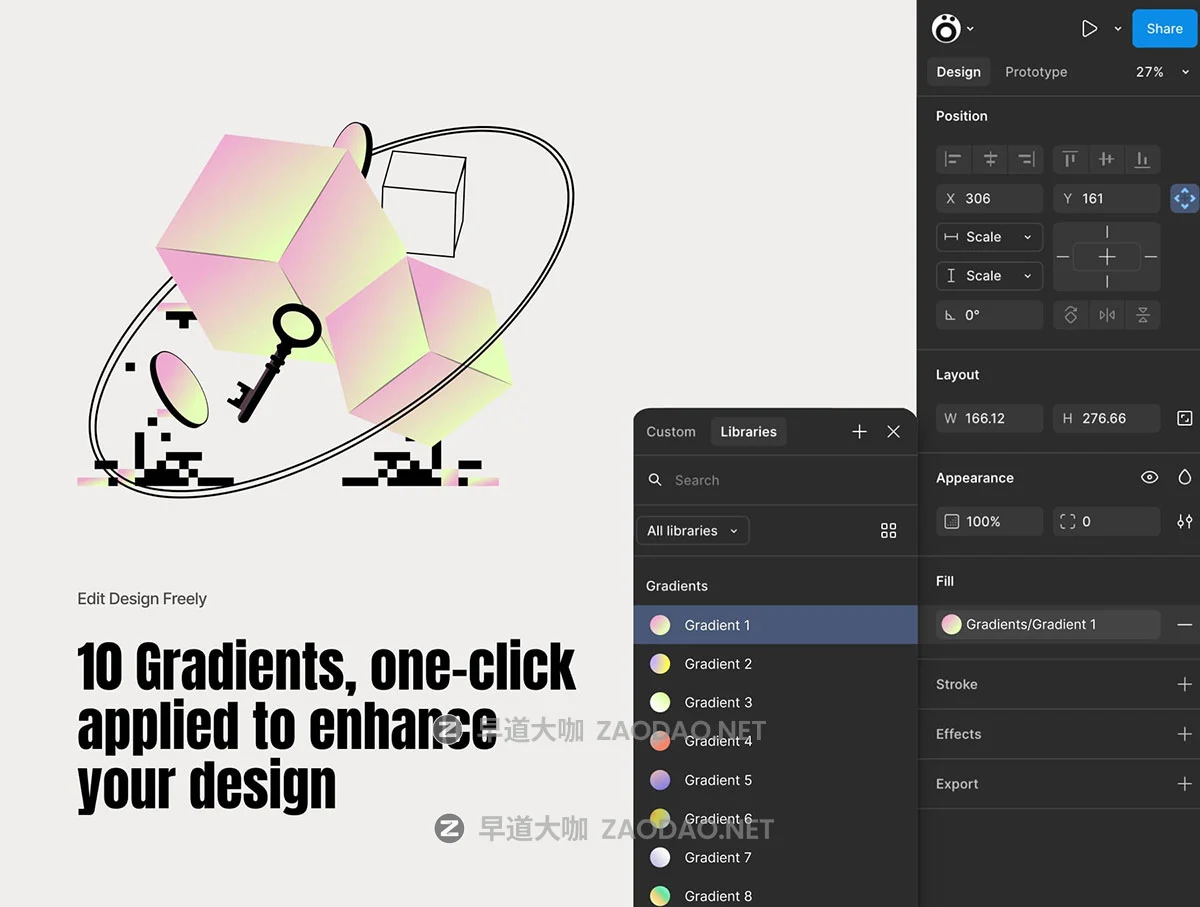
Task: Add a Stroke with the plus button
Action: click(1184, 684)
